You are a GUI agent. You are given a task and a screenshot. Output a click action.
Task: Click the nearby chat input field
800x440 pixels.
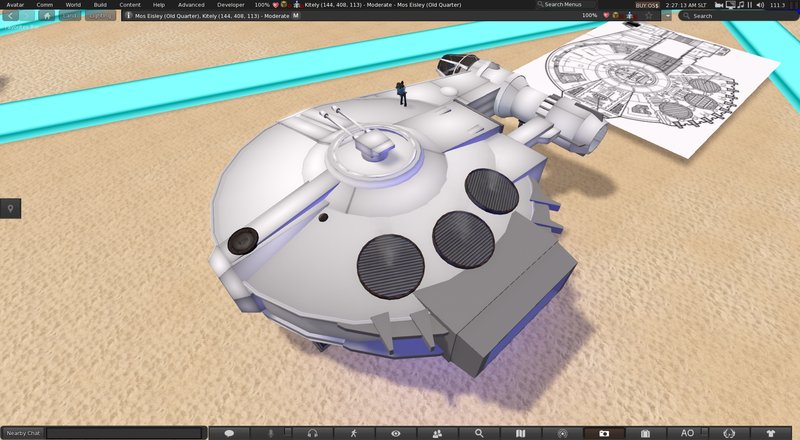(125, 433)
